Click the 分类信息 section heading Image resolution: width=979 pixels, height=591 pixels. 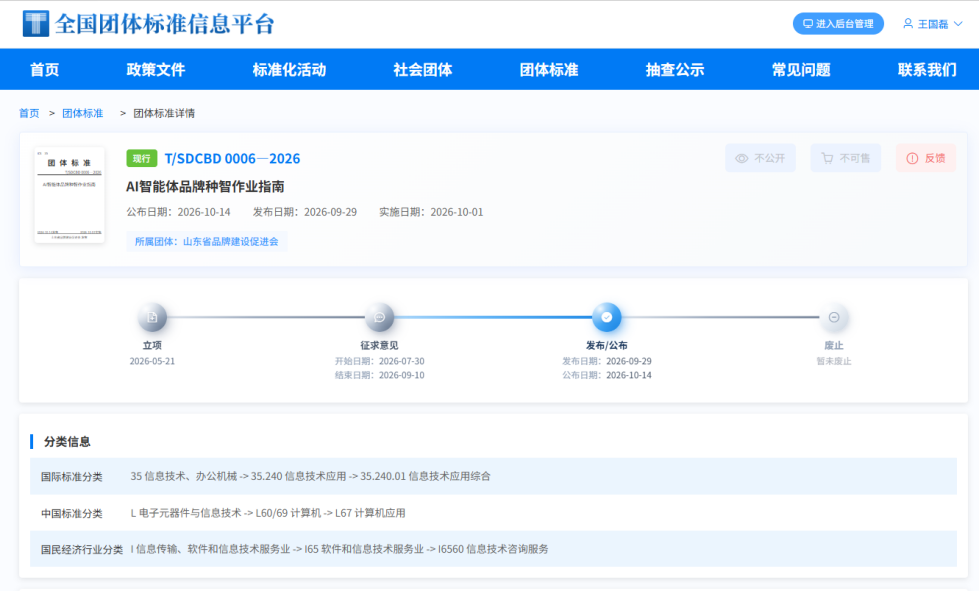[x=67, y=442]
